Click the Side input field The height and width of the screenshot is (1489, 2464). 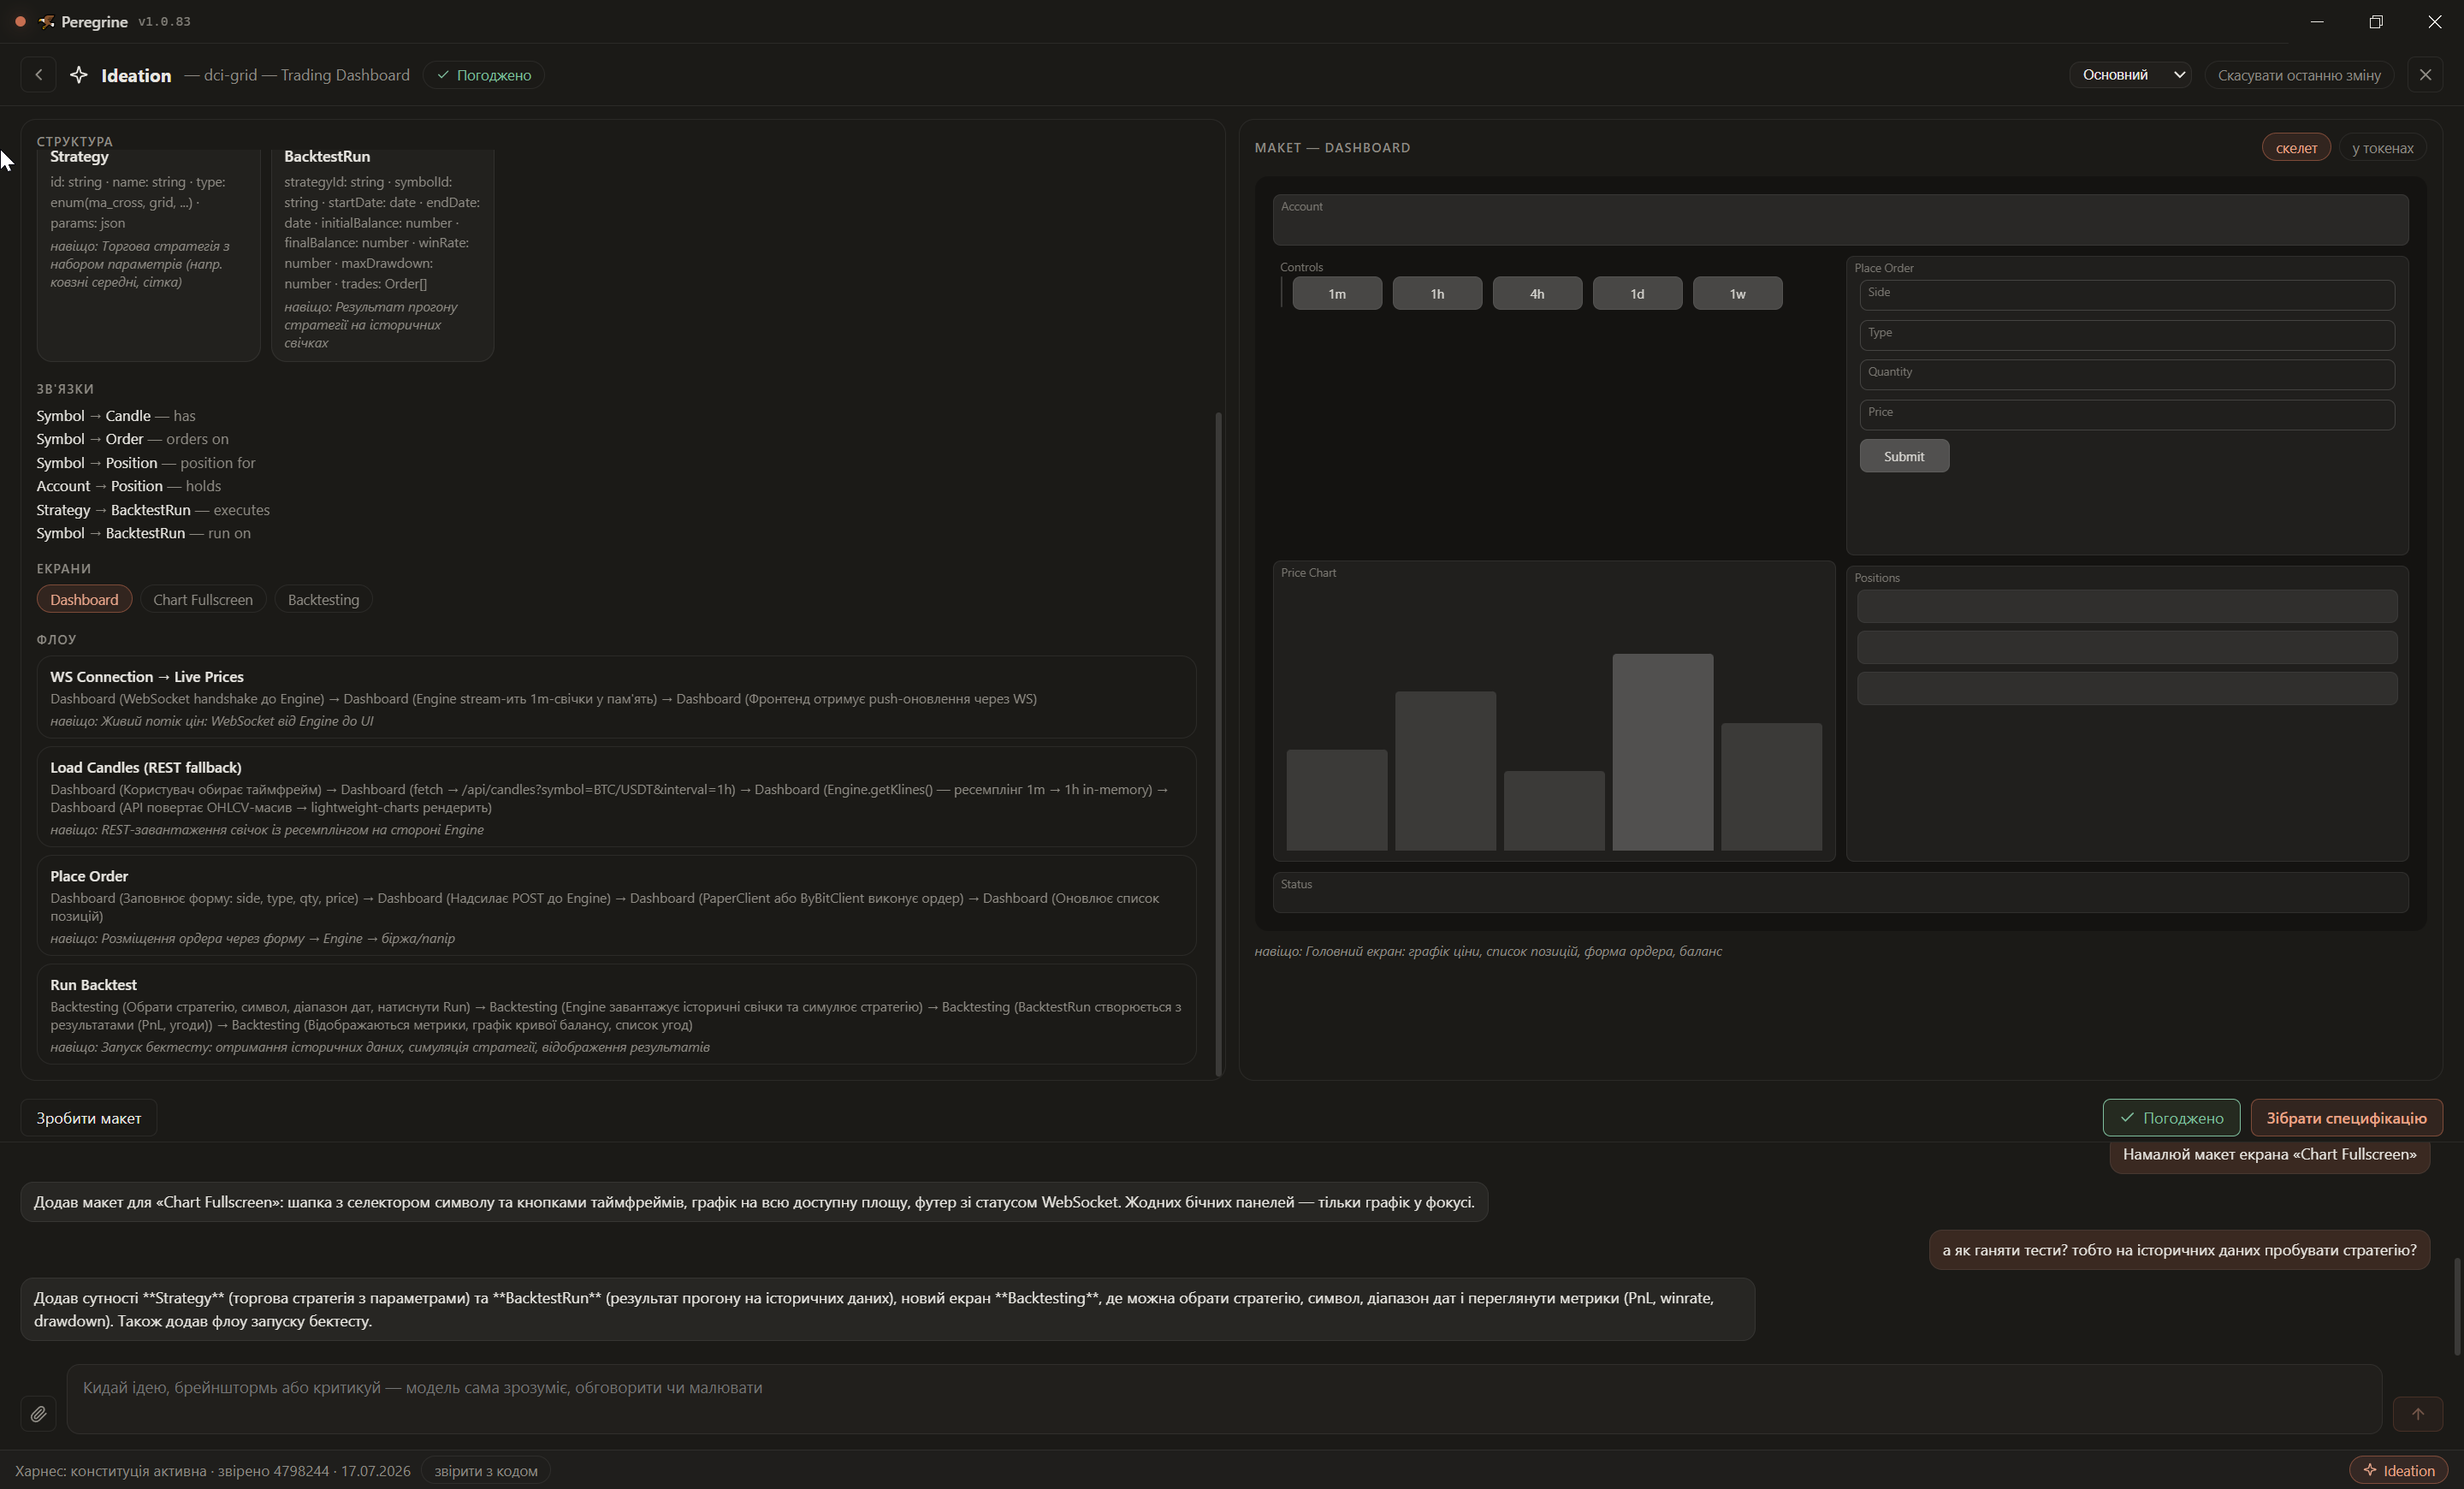tap(2127, 295)
